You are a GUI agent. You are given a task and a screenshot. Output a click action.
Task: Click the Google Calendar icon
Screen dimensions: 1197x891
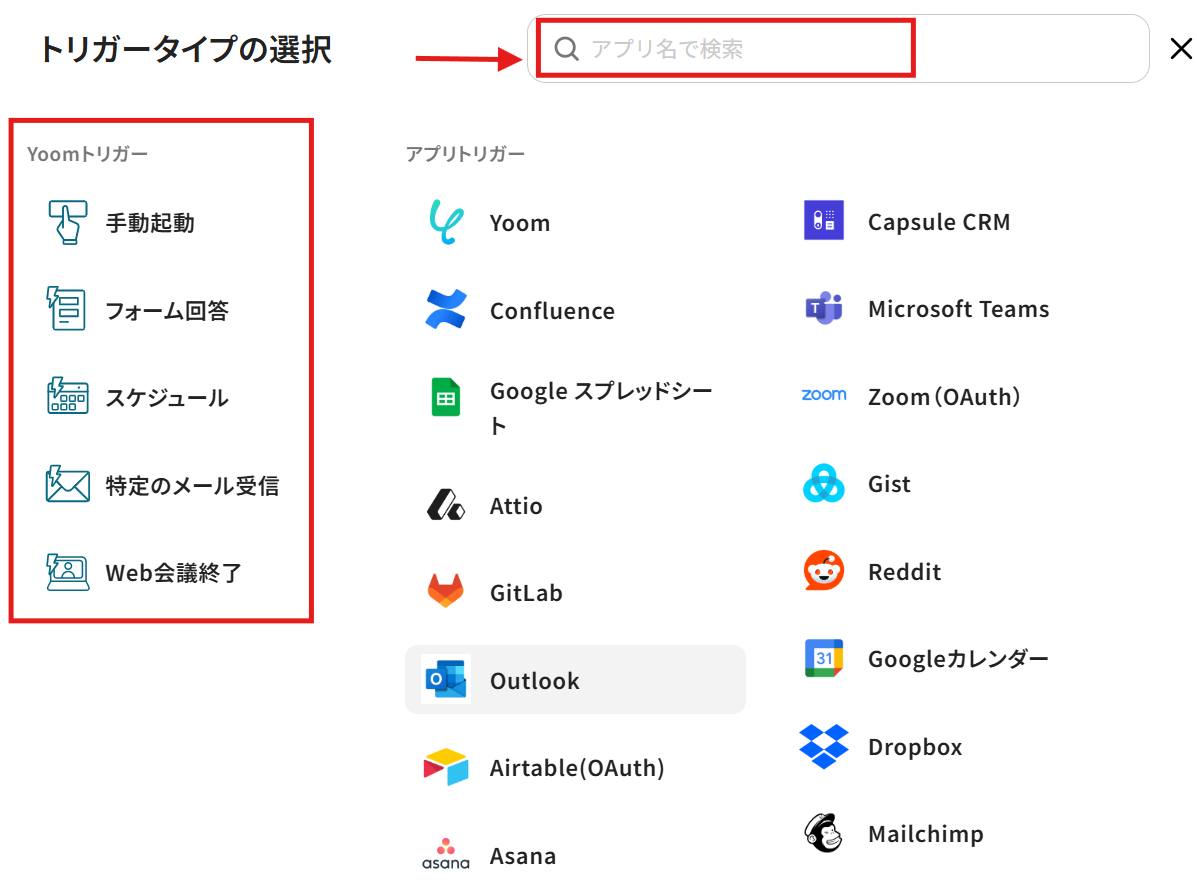click(x=824, y=658)
